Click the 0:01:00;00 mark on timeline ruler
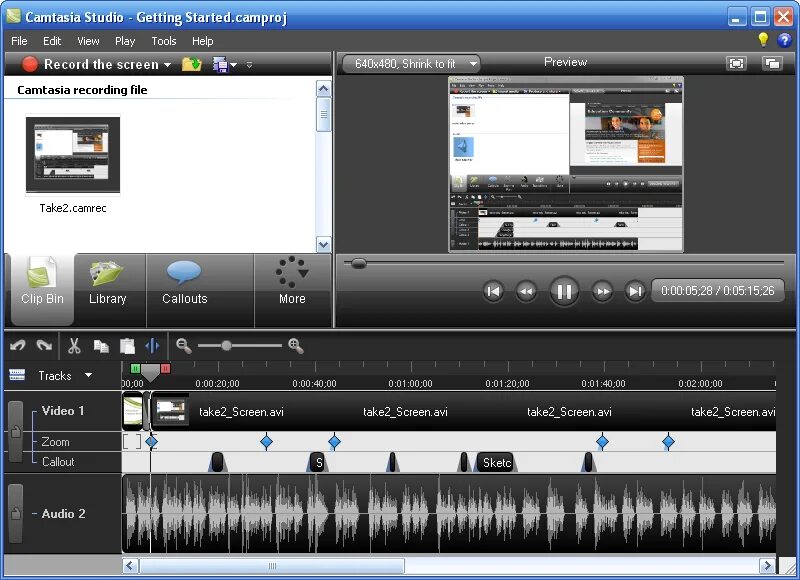 (411, 384)
